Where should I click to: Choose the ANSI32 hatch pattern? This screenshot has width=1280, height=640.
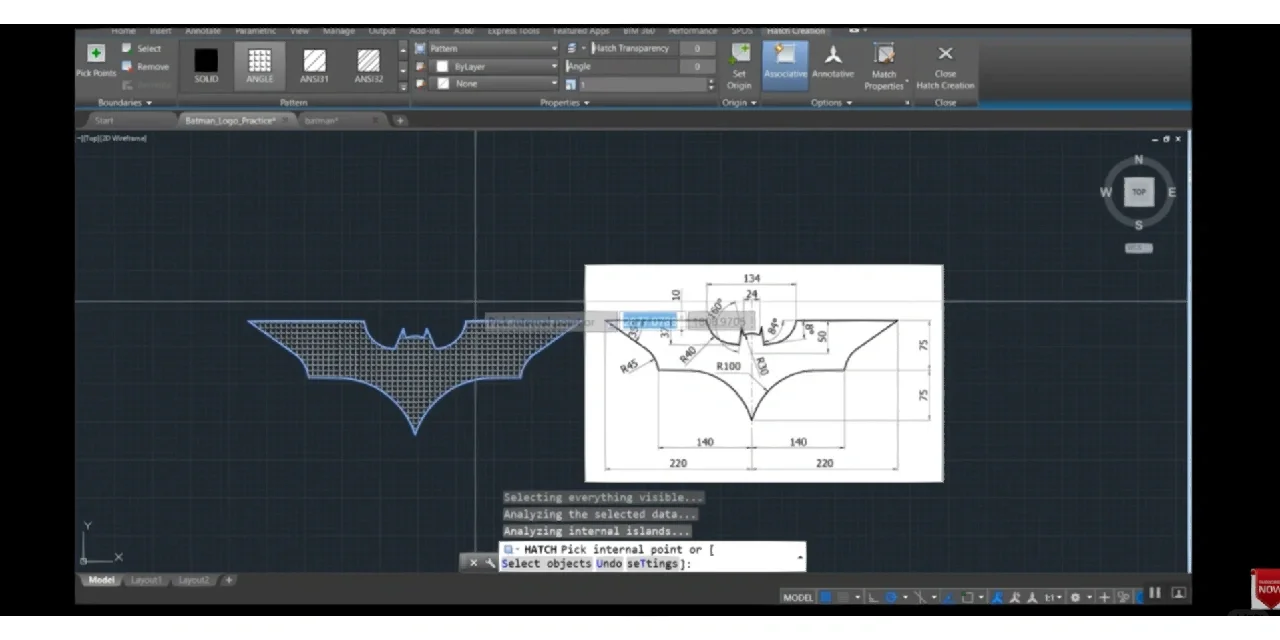pos(369,66)
